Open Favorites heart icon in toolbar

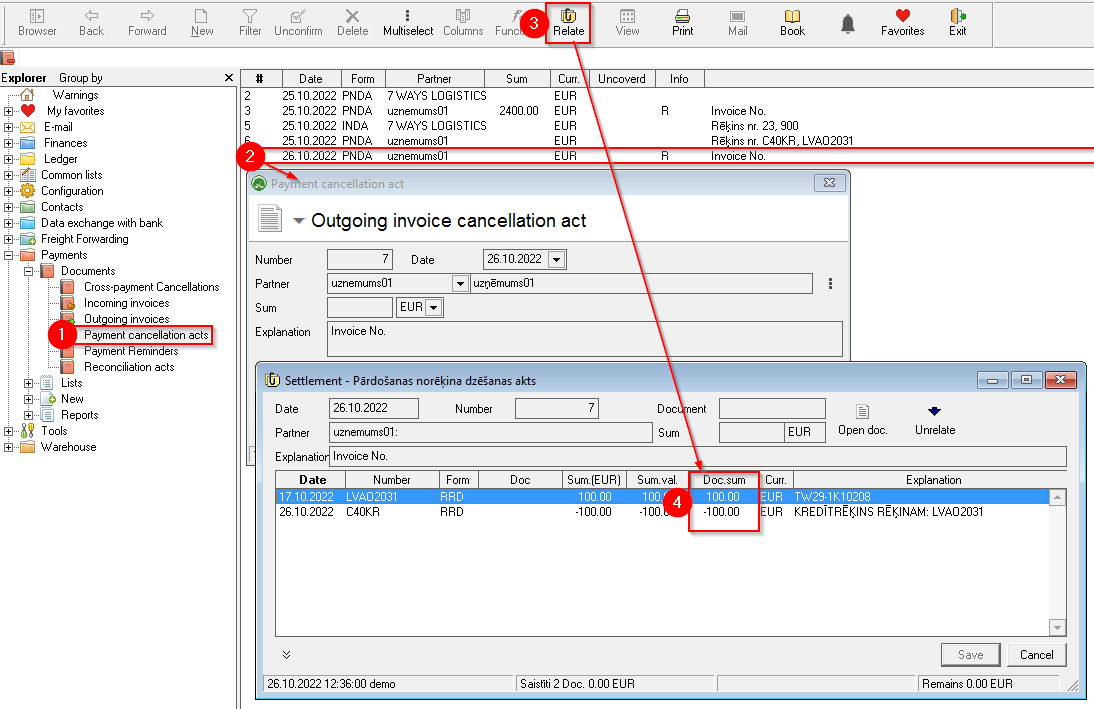click(x=903, y=23)
